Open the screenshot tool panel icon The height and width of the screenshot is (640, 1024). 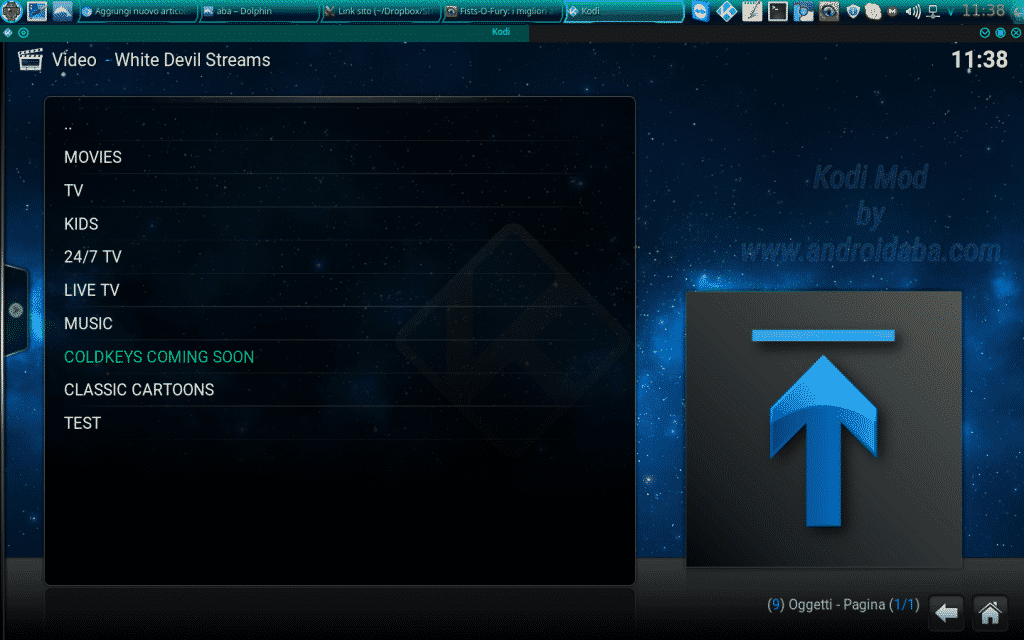coord(803,11)
